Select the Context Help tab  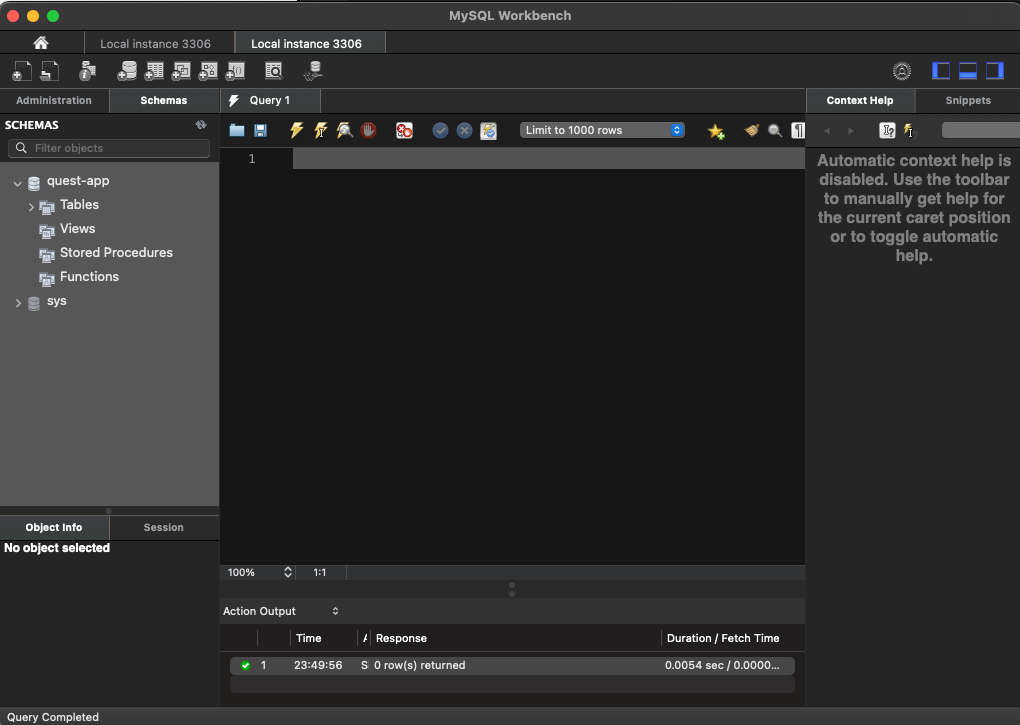(860, 101)
